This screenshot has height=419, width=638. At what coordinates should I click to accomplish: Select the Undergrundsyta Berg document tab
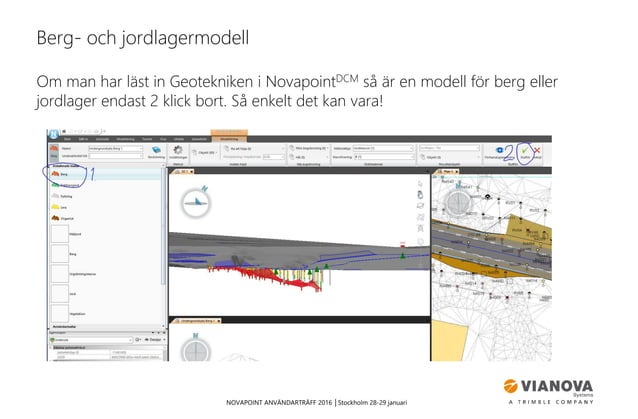point(197,321)
